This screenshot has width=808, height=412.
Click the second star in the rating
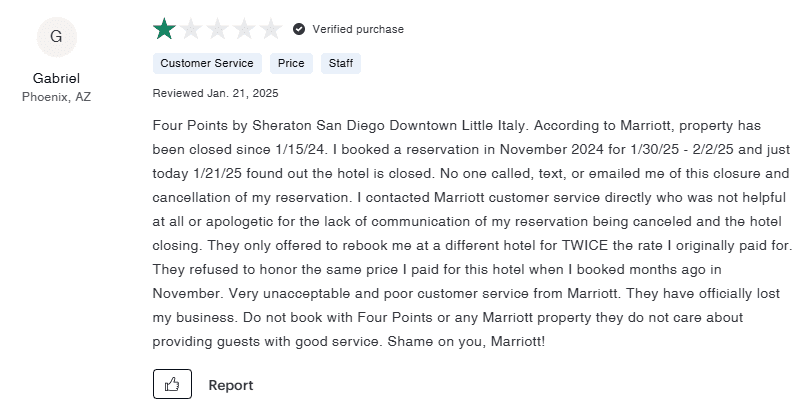pyautogui.click(x=191, y=29)
